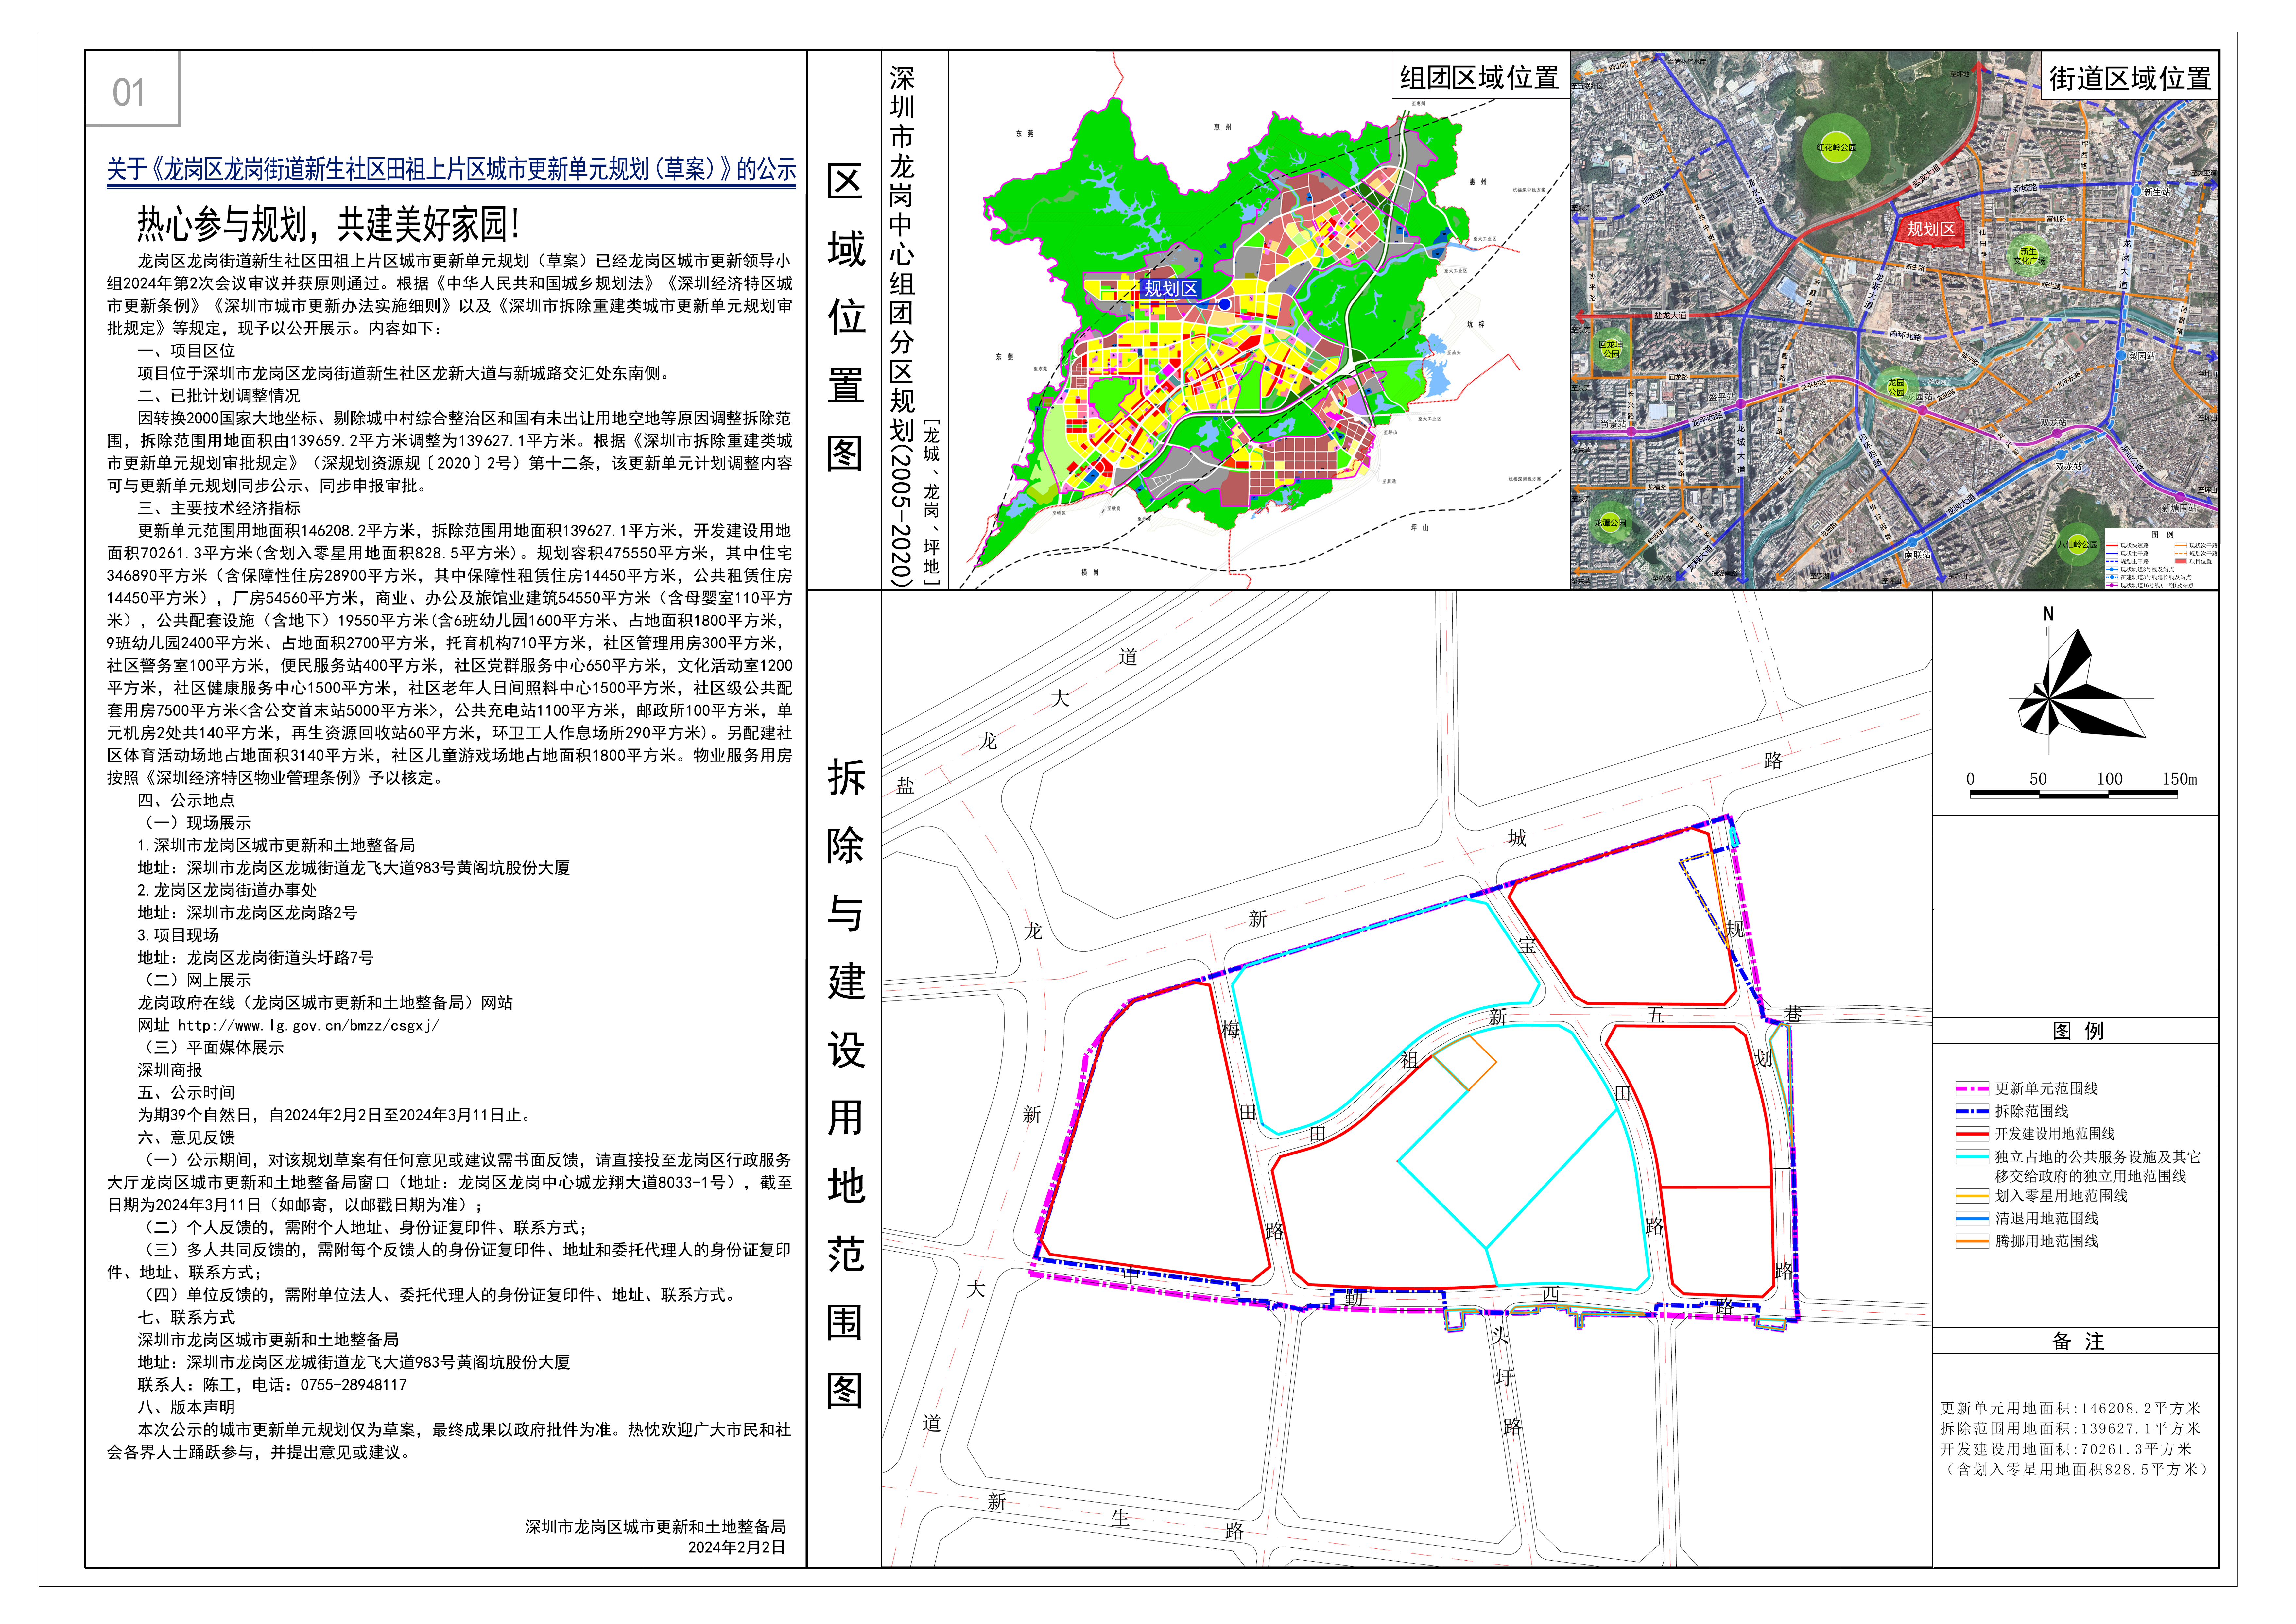Click the heading 一、项目区位
Screen dimensions: 2296x1624
pyautogui.click(x=186, y=351)
